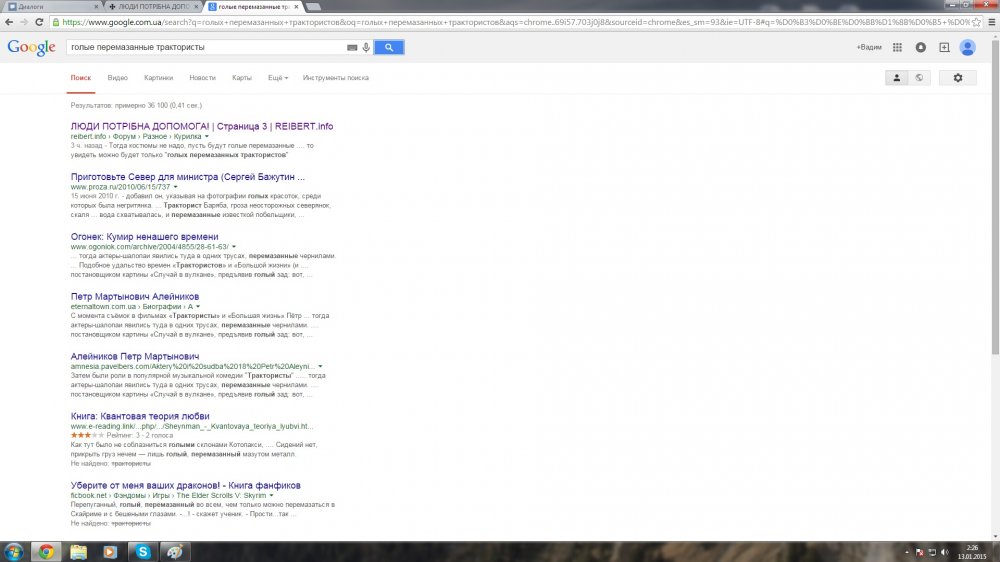
Task: Open the account profile avatar
Action: click(967, 47)
